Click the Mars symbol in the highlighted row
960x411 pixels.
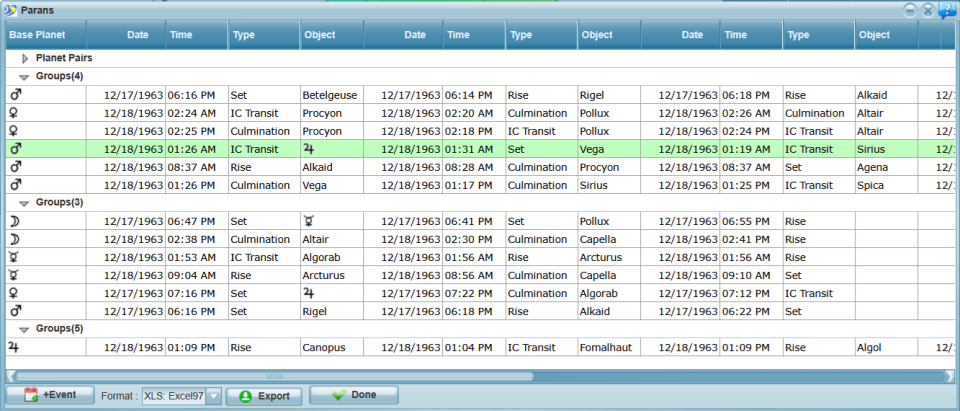(17, 149)
